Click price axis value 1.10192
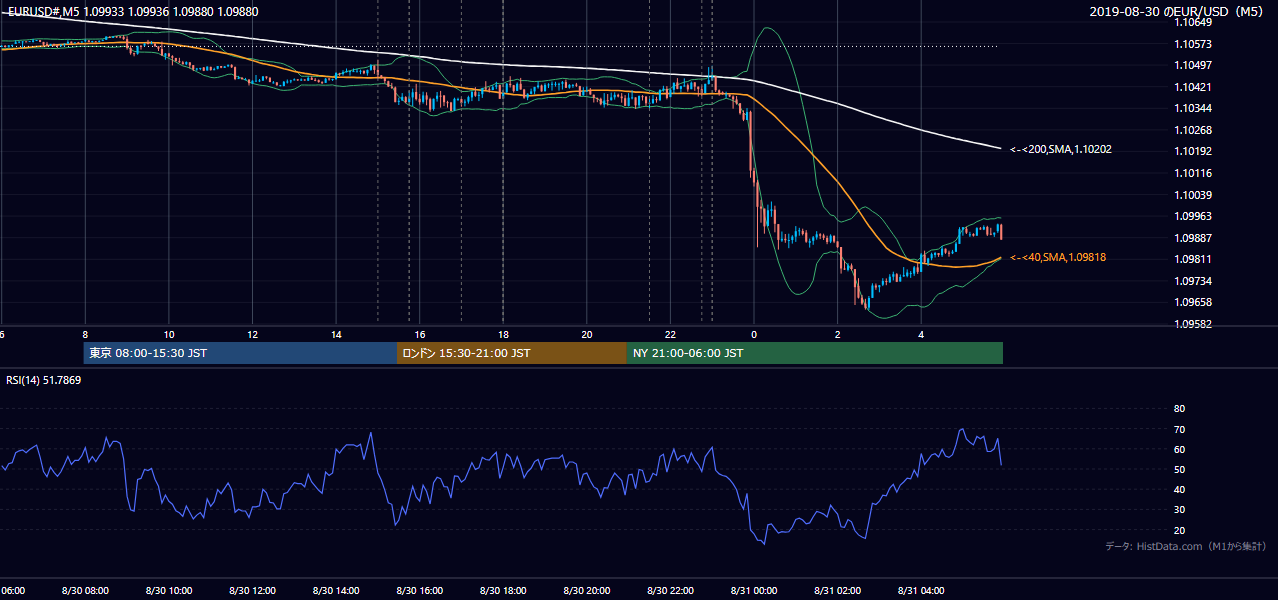Screen dimensions: 1278x600 [x=1193, y=151]
